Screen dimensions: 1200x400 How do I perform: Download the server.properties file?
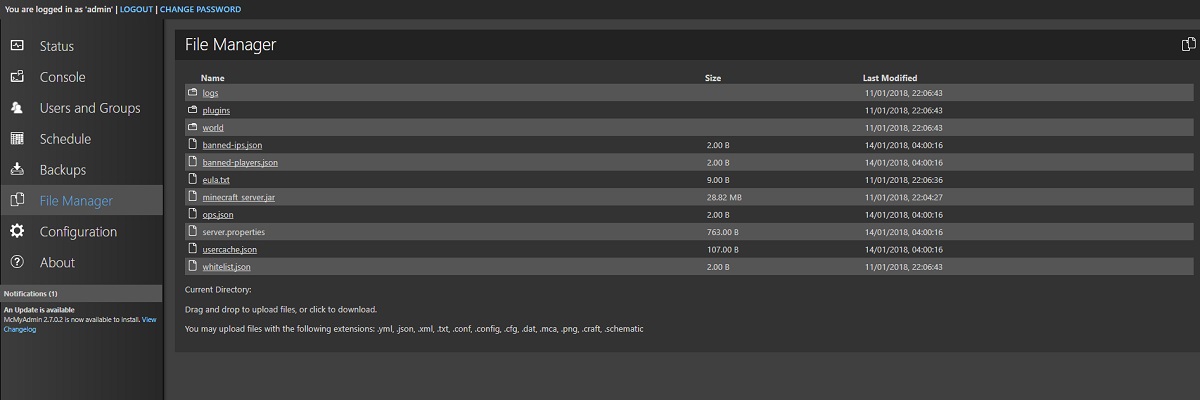click(x=233, y=232)
